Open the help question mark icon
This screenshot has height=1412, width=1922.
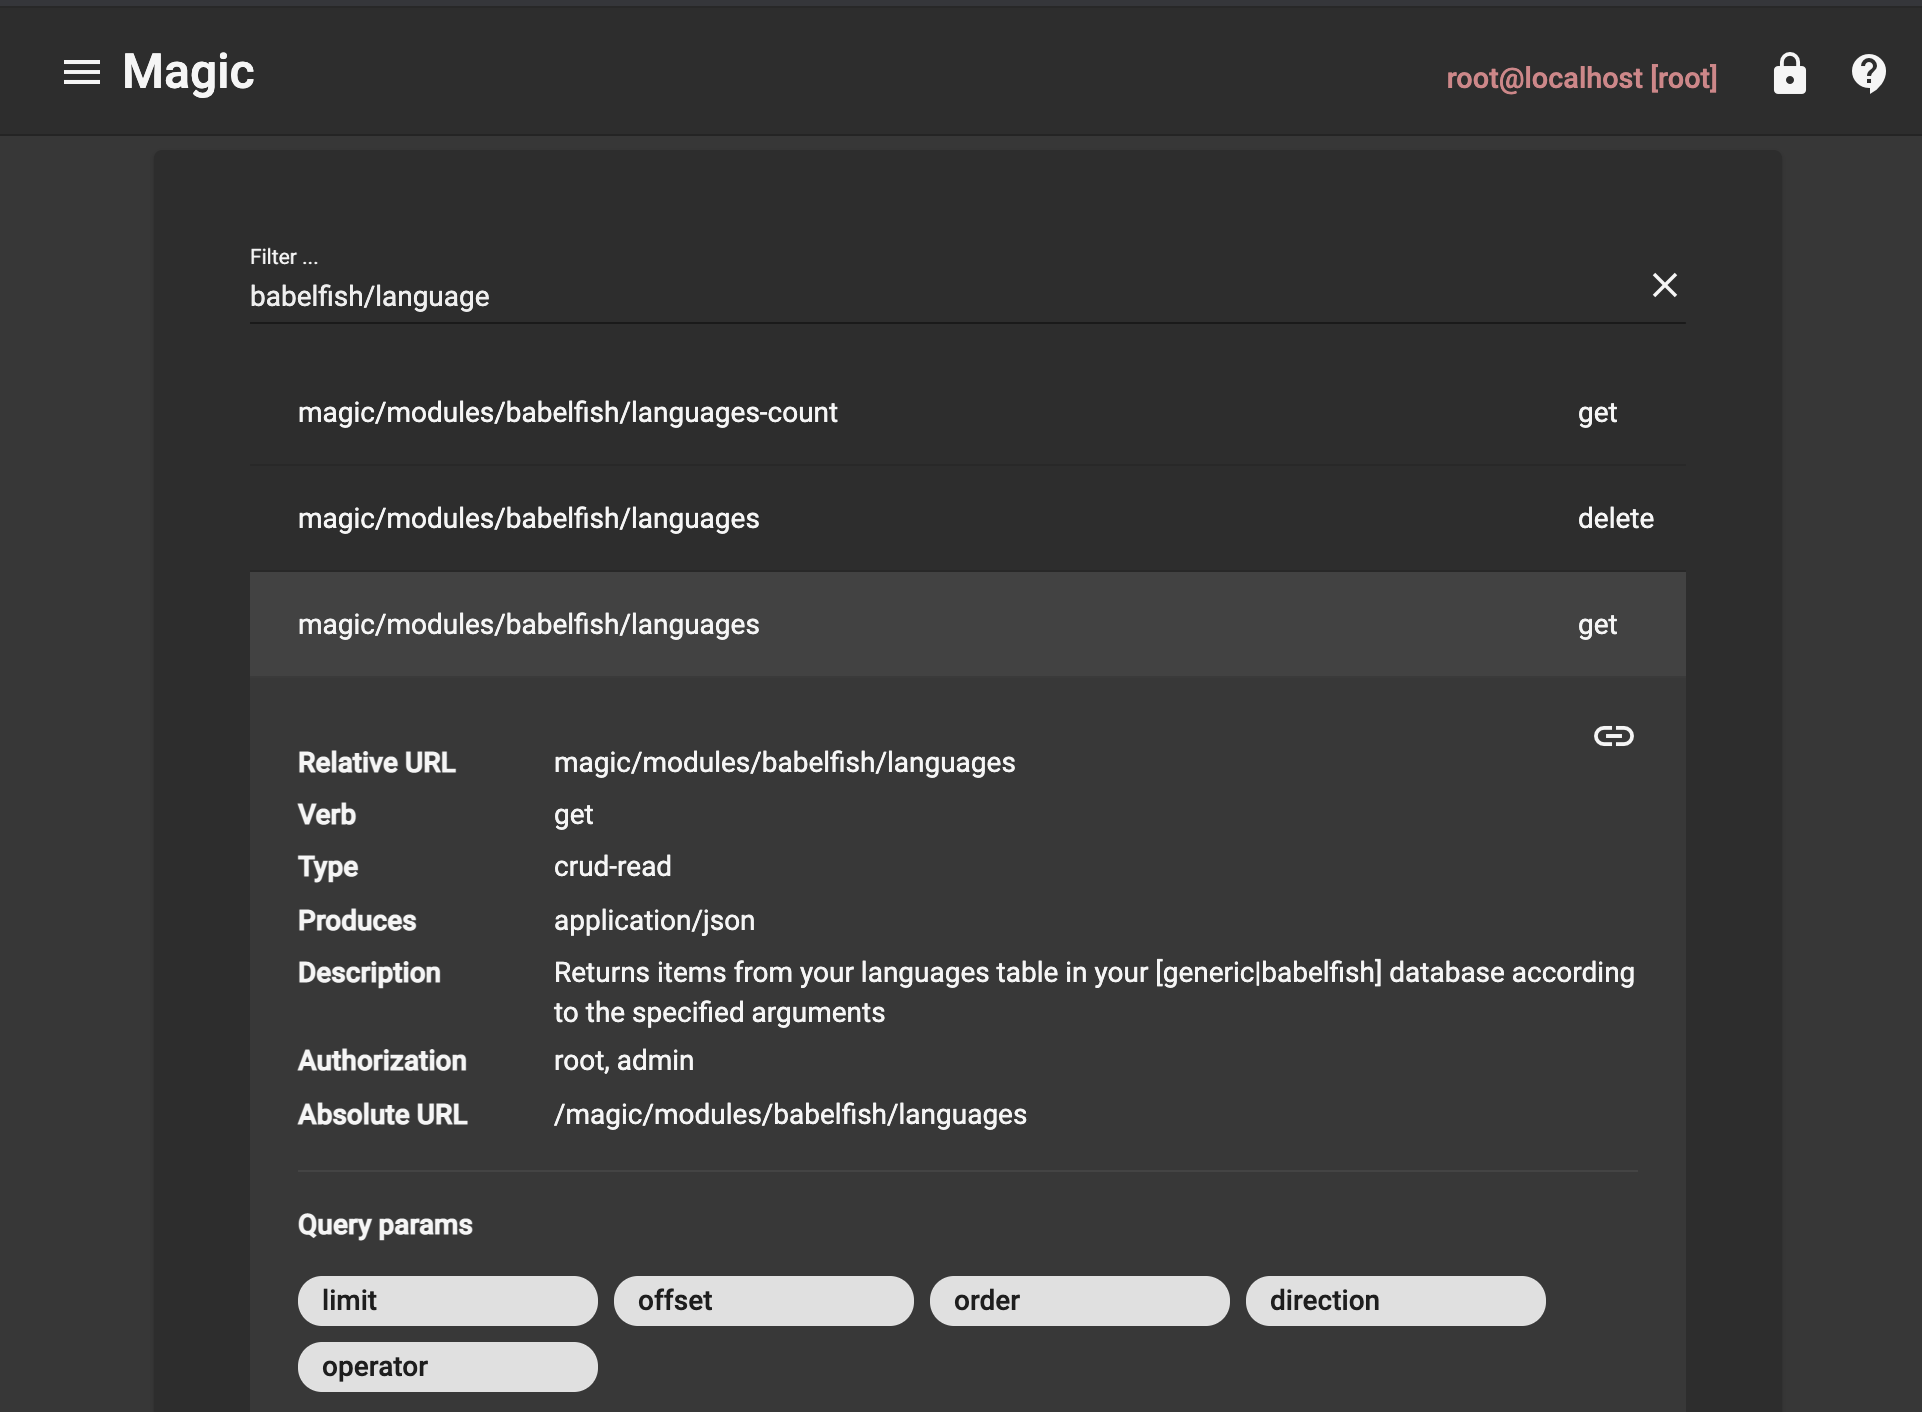click(x=1868, y=74)
